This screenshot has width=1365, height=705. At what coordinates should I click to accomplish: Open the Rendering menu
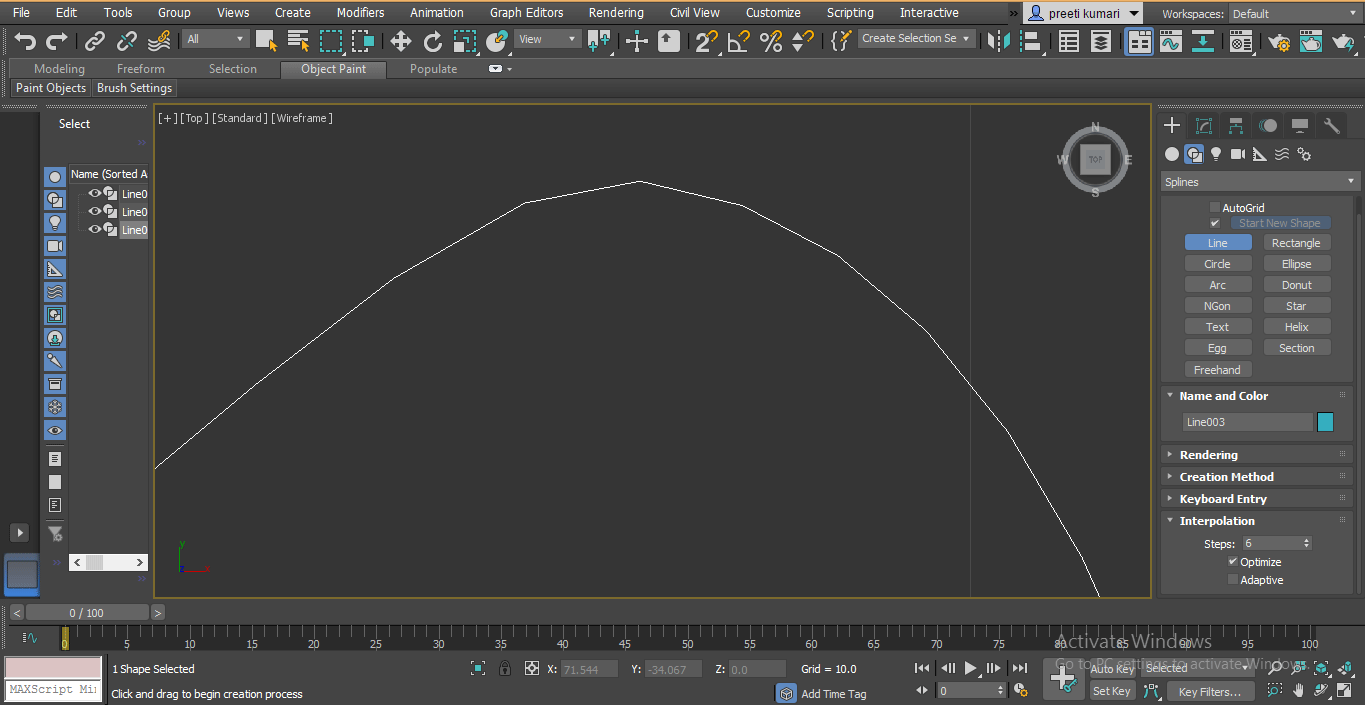pos(616,12)
